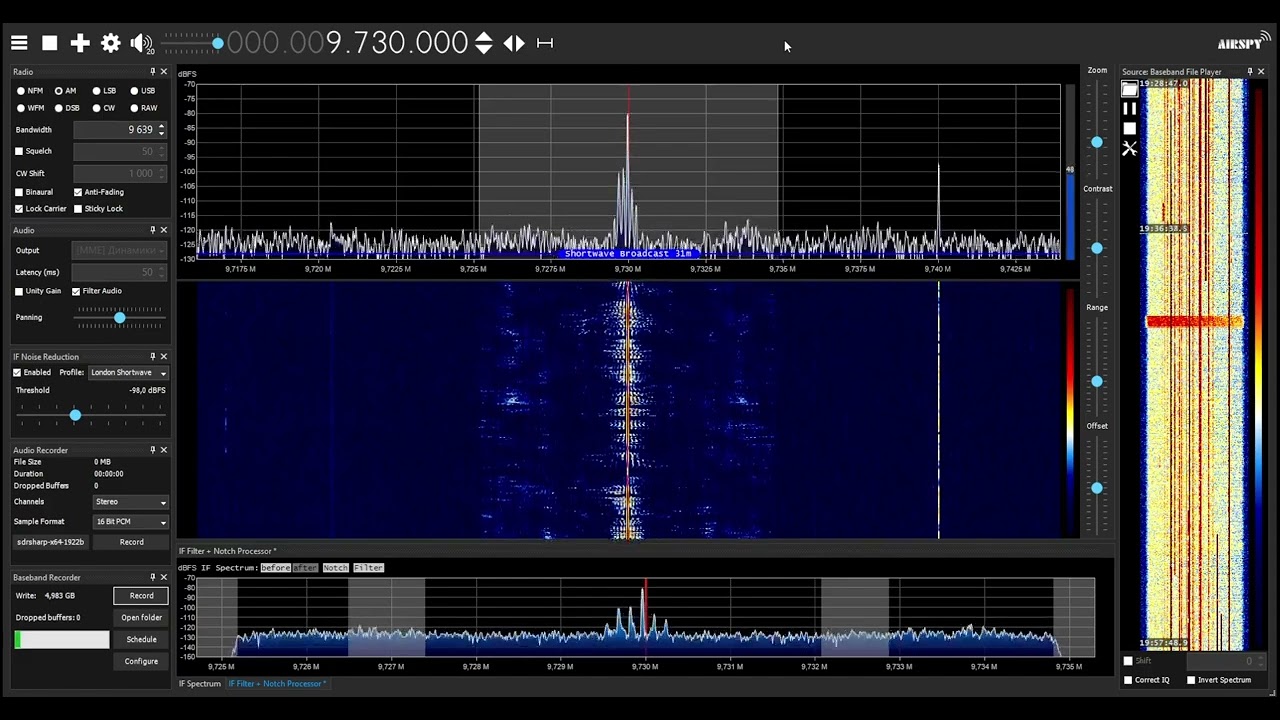The height and width of the screenshot is (720, 1280).
Task: Switch to the IF Spectrum tab
Action: (200, 684)
